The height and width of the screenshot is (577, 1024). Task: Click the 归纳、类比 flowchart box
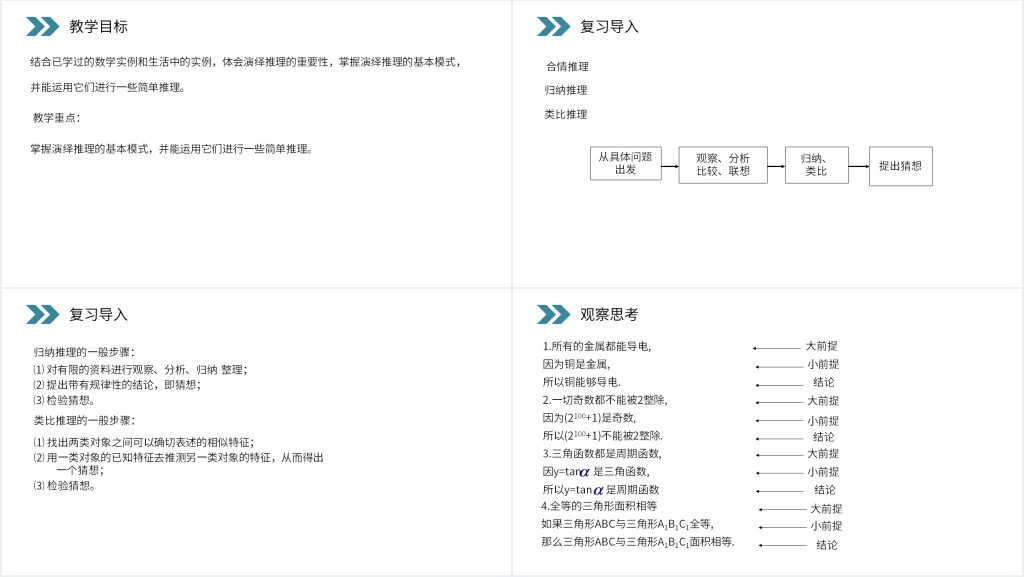[816, 165]
